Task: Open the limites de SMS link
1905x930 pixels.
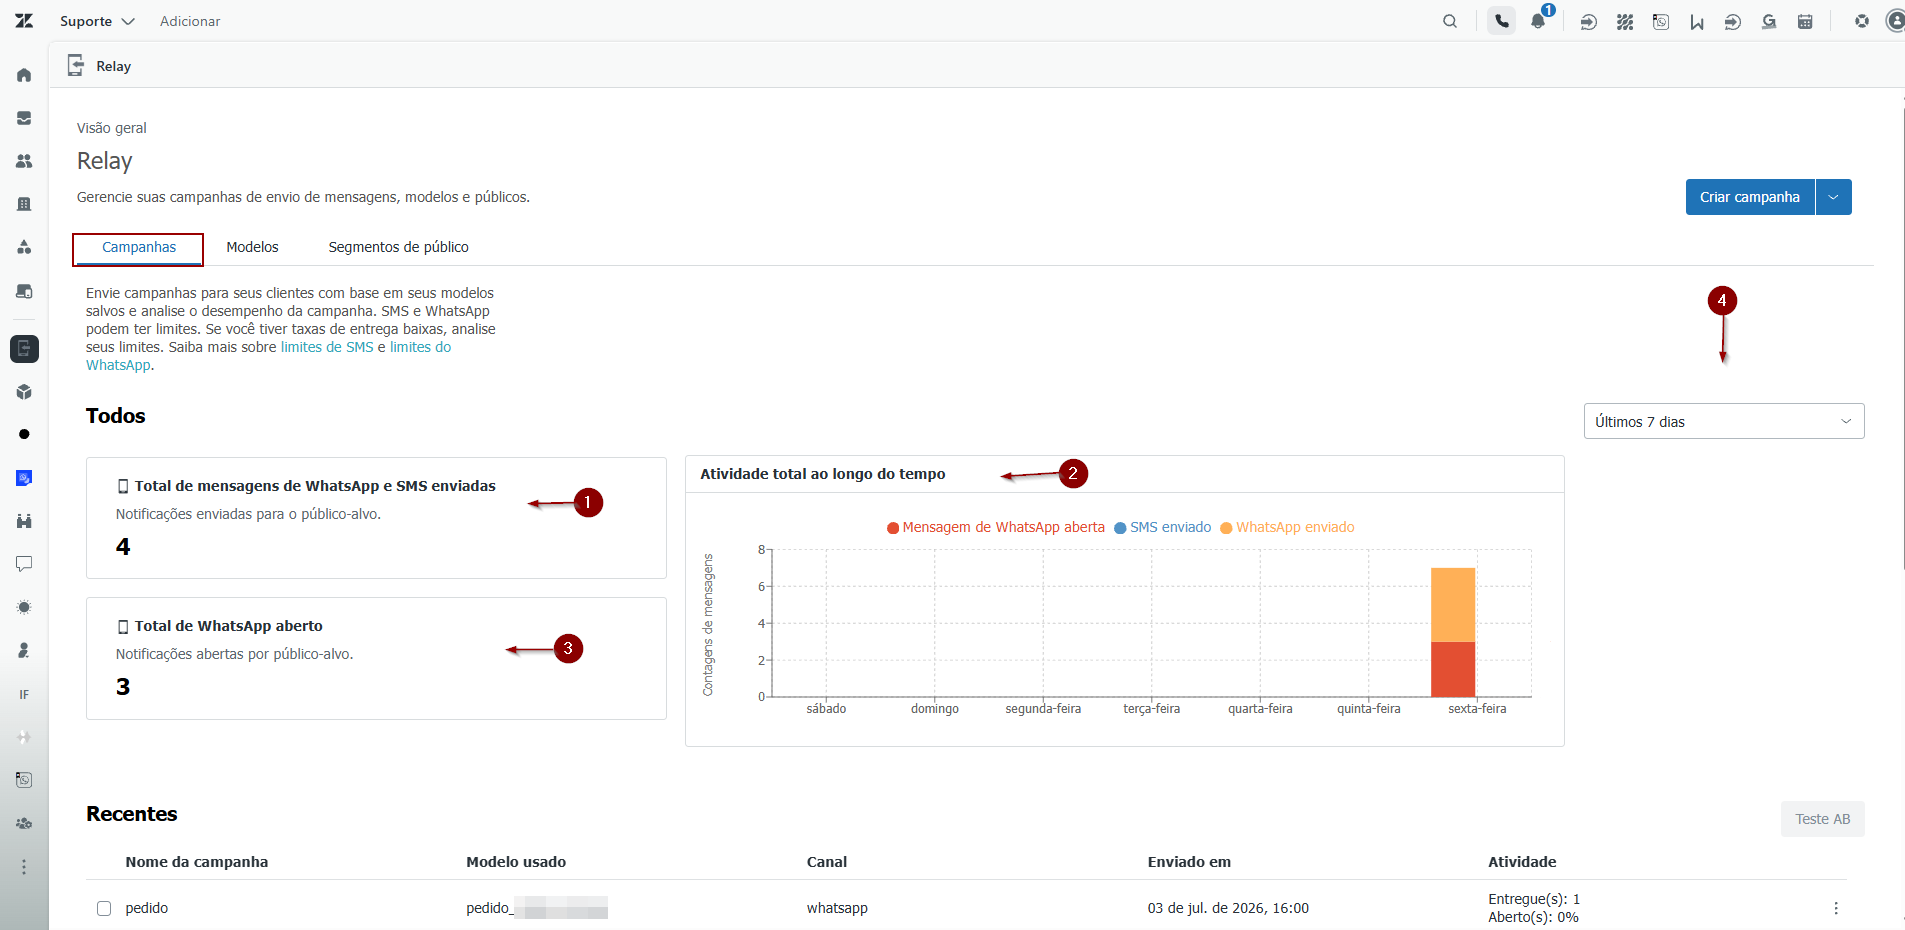Action: [327, 347]
